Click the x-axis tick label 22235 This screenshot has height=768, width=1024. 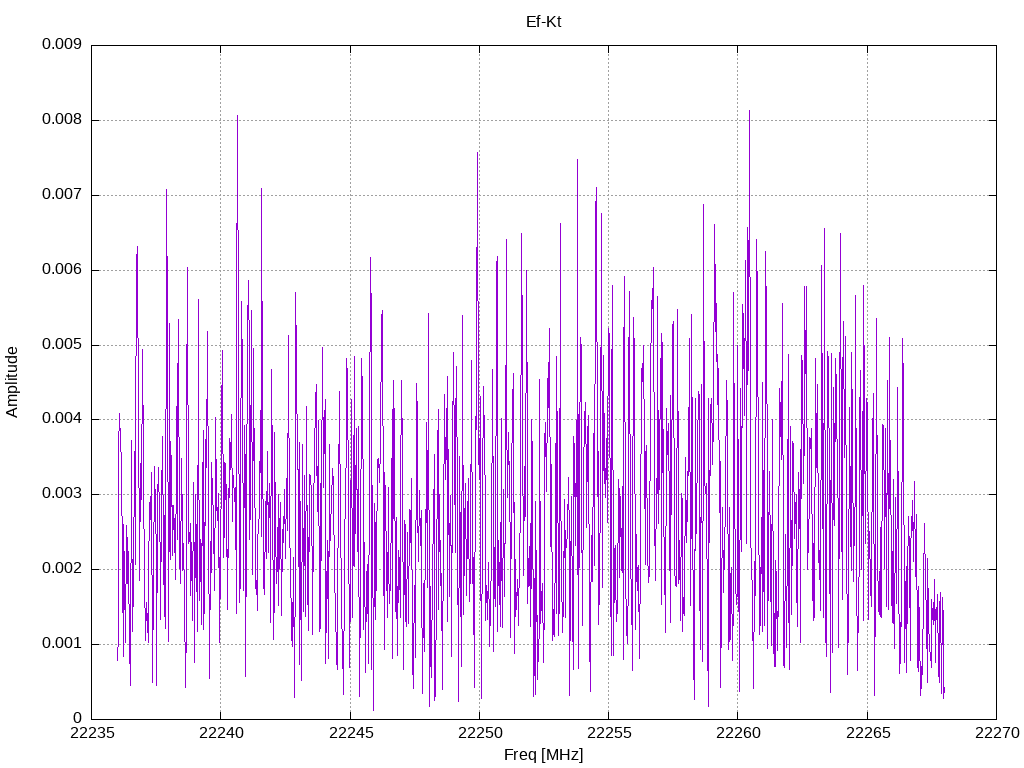(x=91, y=733)
